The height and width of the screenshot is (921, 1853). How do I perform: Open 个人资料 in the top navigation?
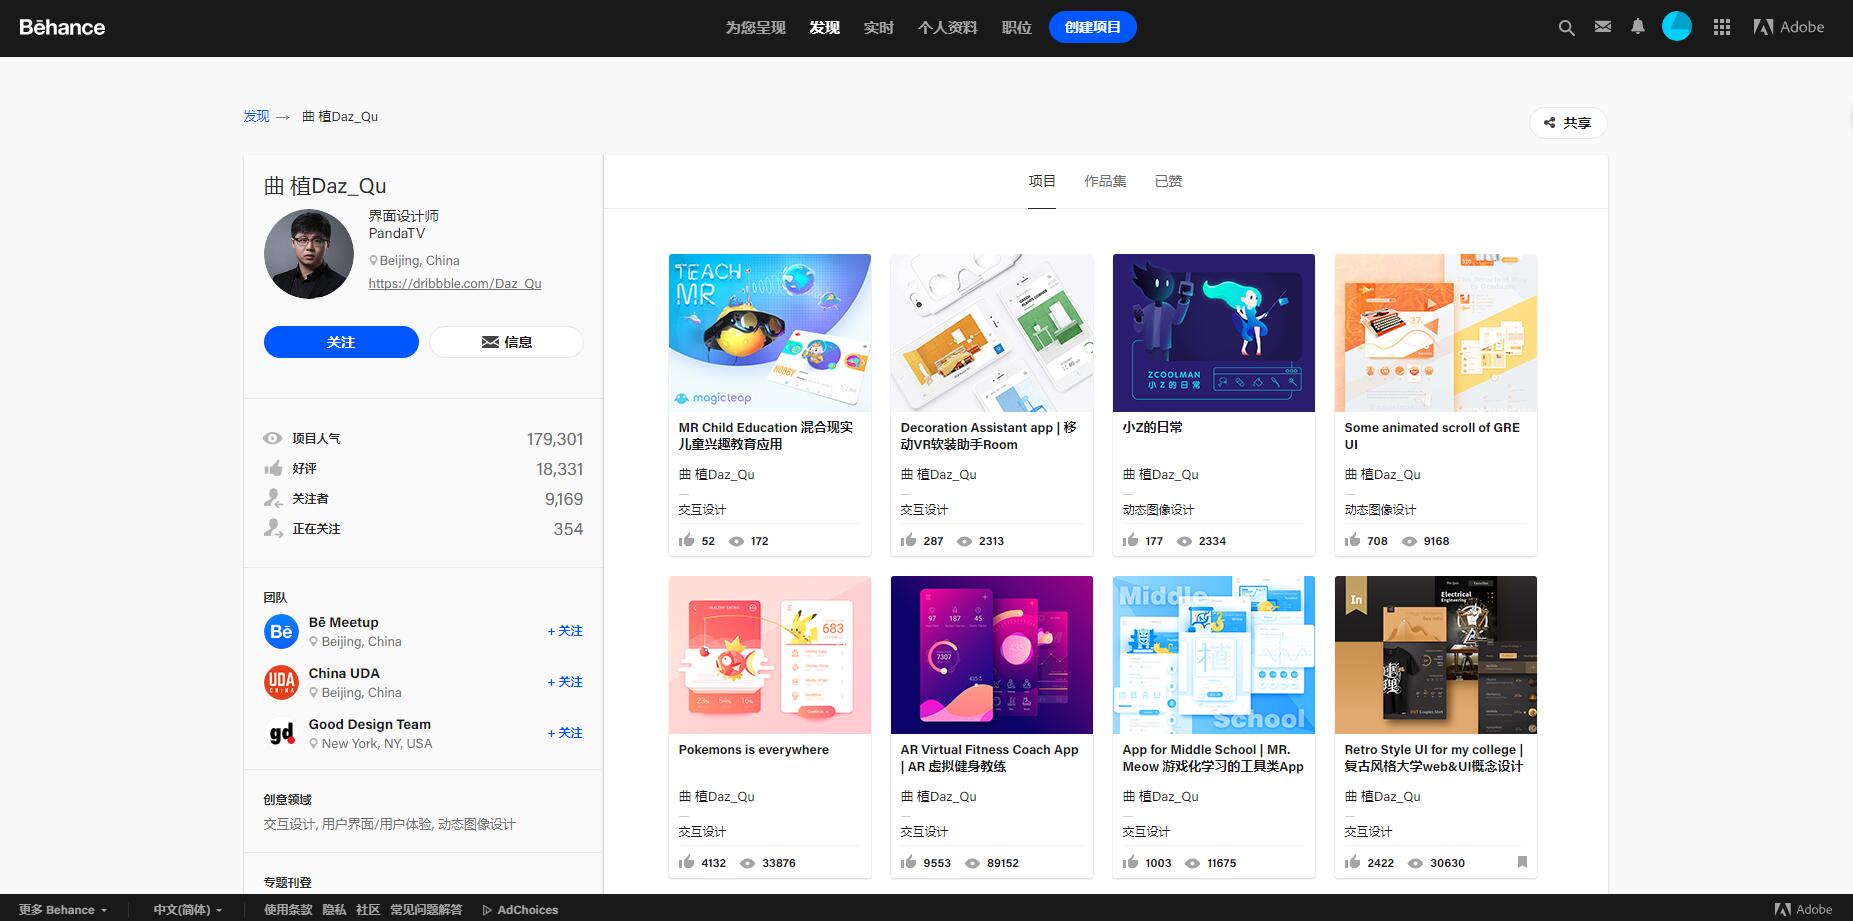pyautogui.click(x=948, y=28)
